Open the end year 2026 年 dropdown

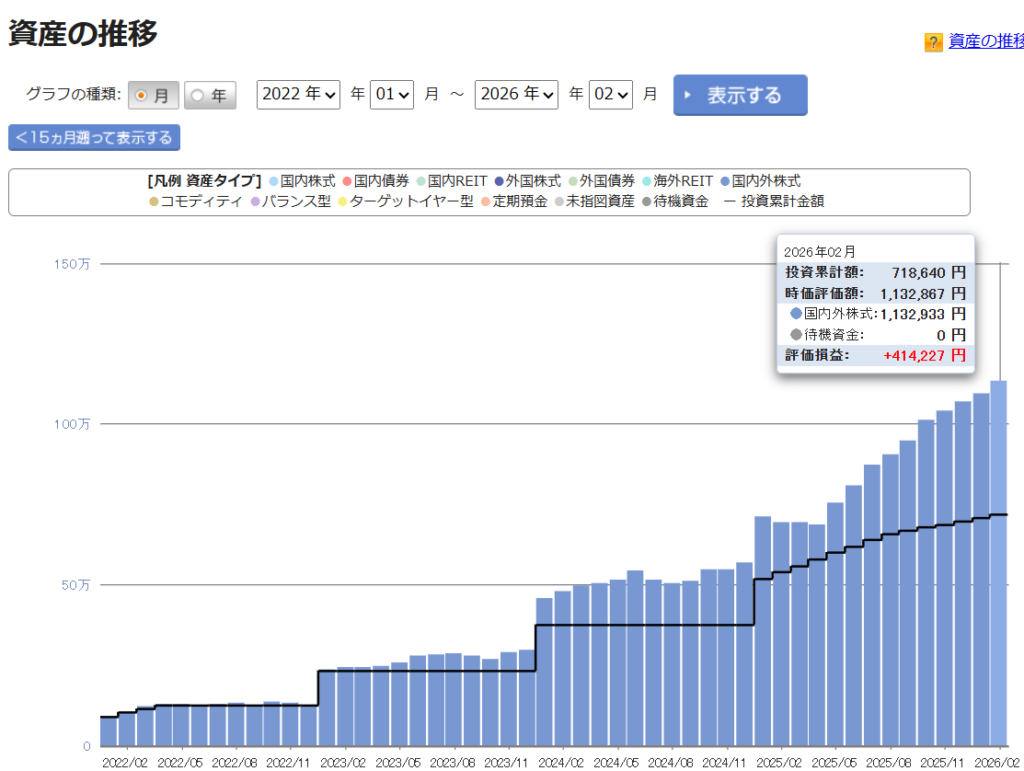coord(517,94)
